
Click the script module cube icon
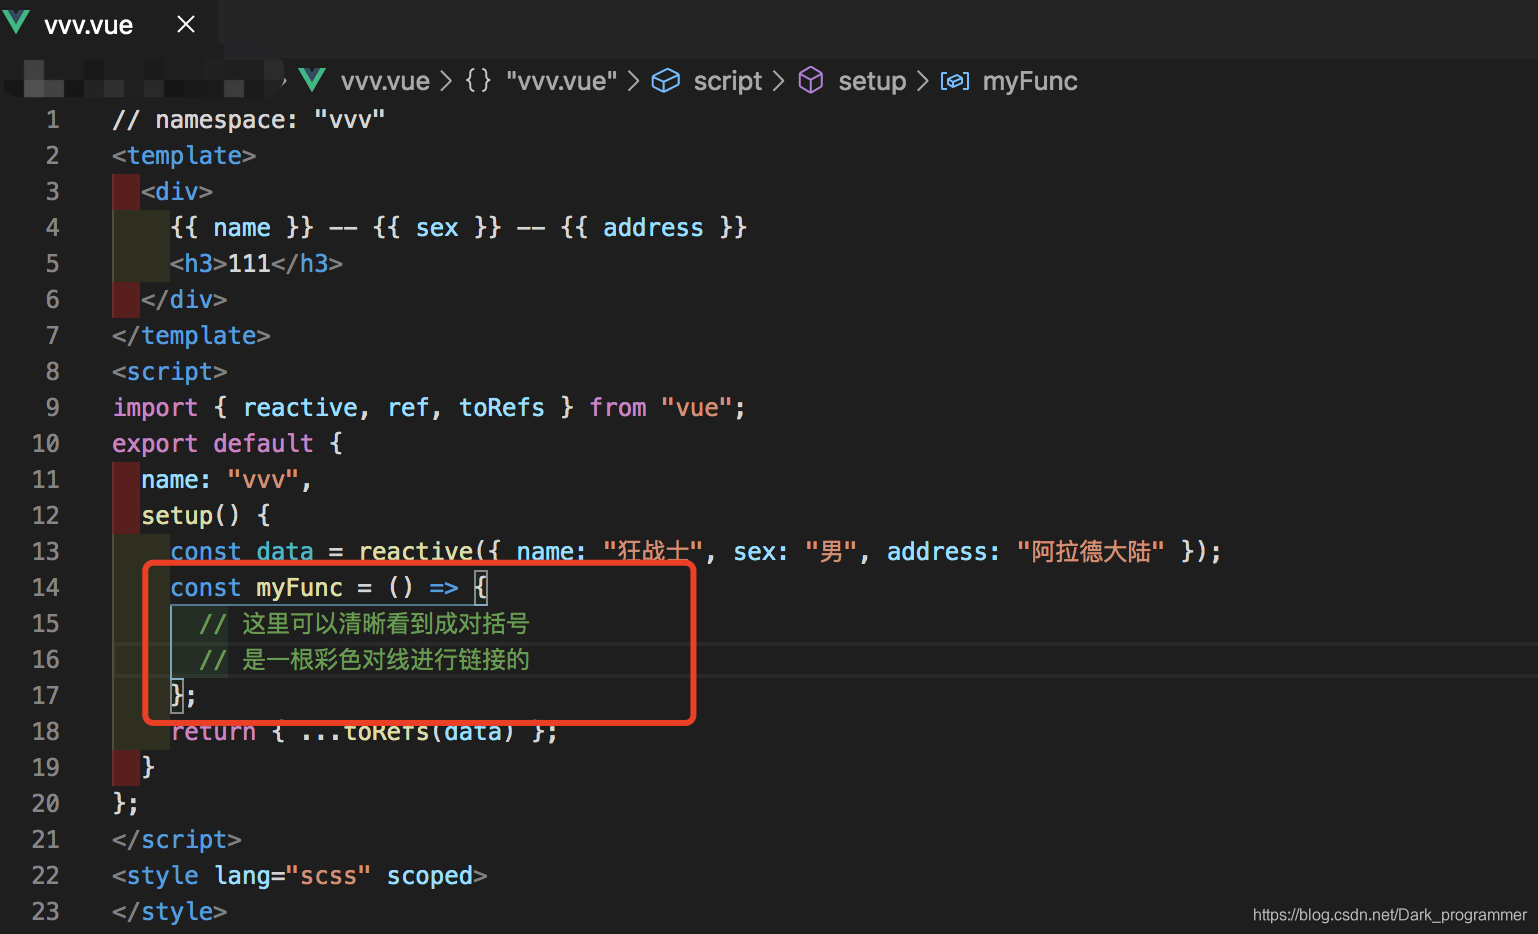(666, 81)
